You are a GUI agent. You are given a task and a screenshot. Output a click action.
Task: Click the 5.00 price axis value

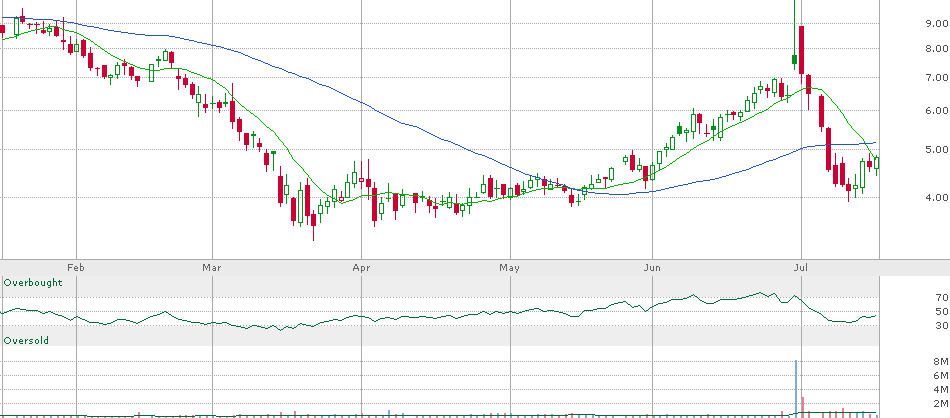coord(937,149)
